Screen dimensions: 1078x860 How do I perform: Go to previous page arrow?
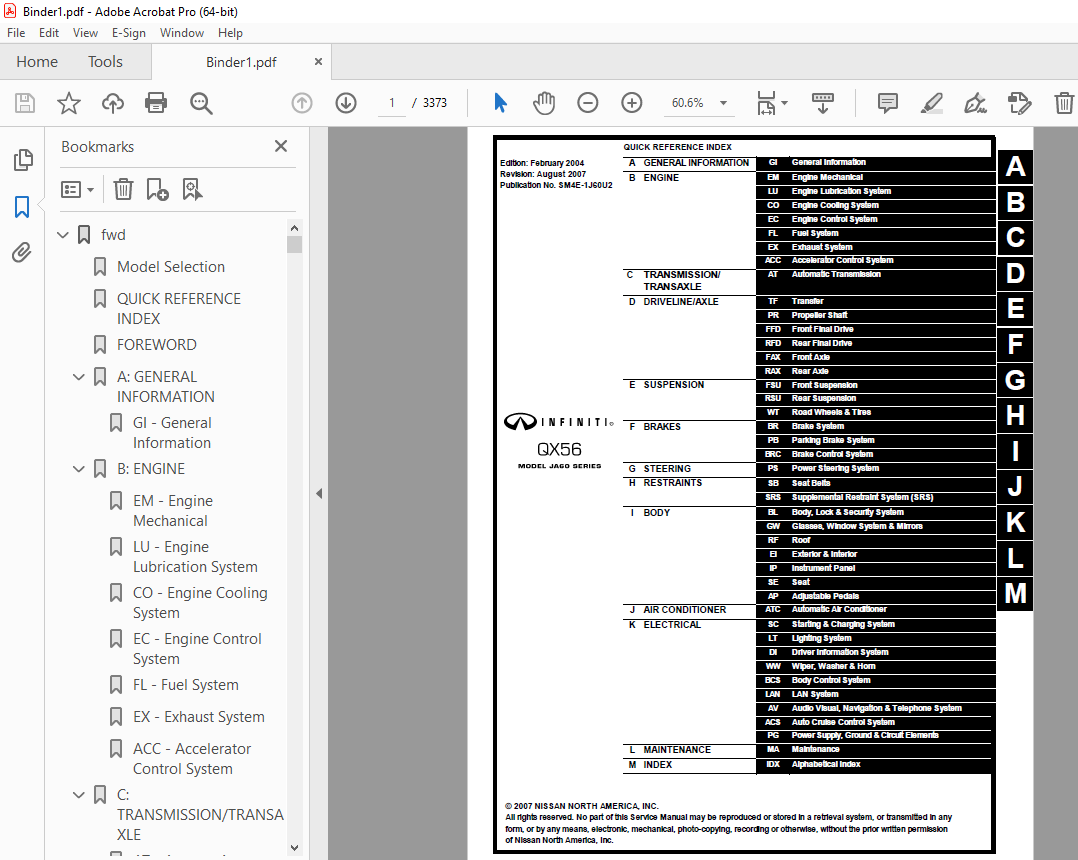pyautogui.click(x=302, y=103)
